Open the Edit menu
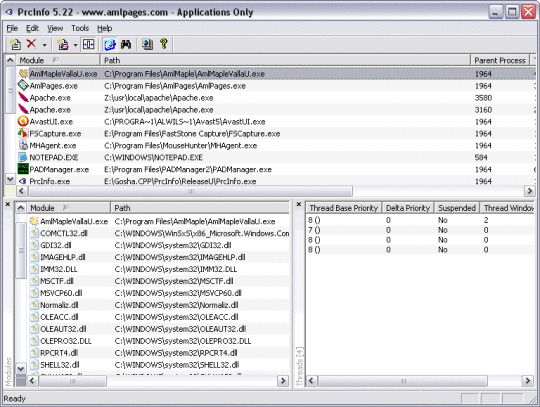Viewport: 540px width, 407px height. pos(32,28)
